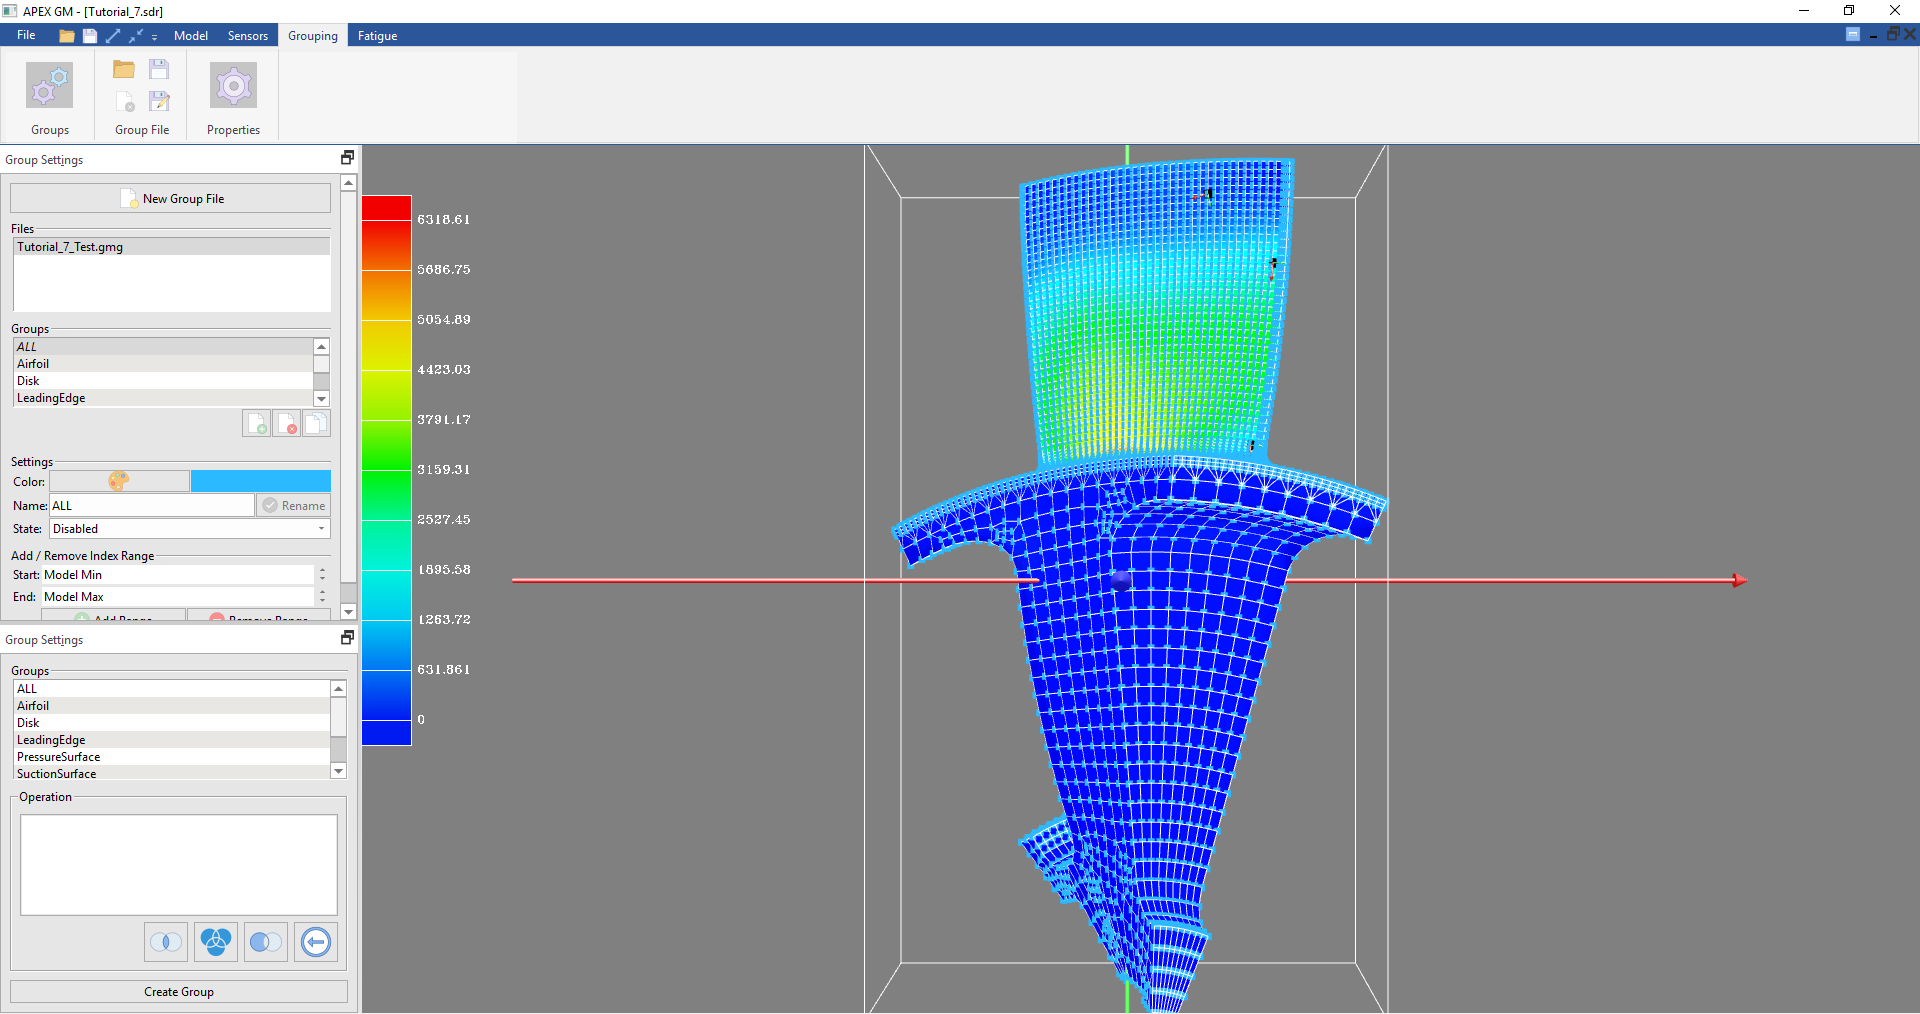This screenshot has height=1014, width=1920.
Task: Select ALL in the lower Groups list
Action: (172, 689)
